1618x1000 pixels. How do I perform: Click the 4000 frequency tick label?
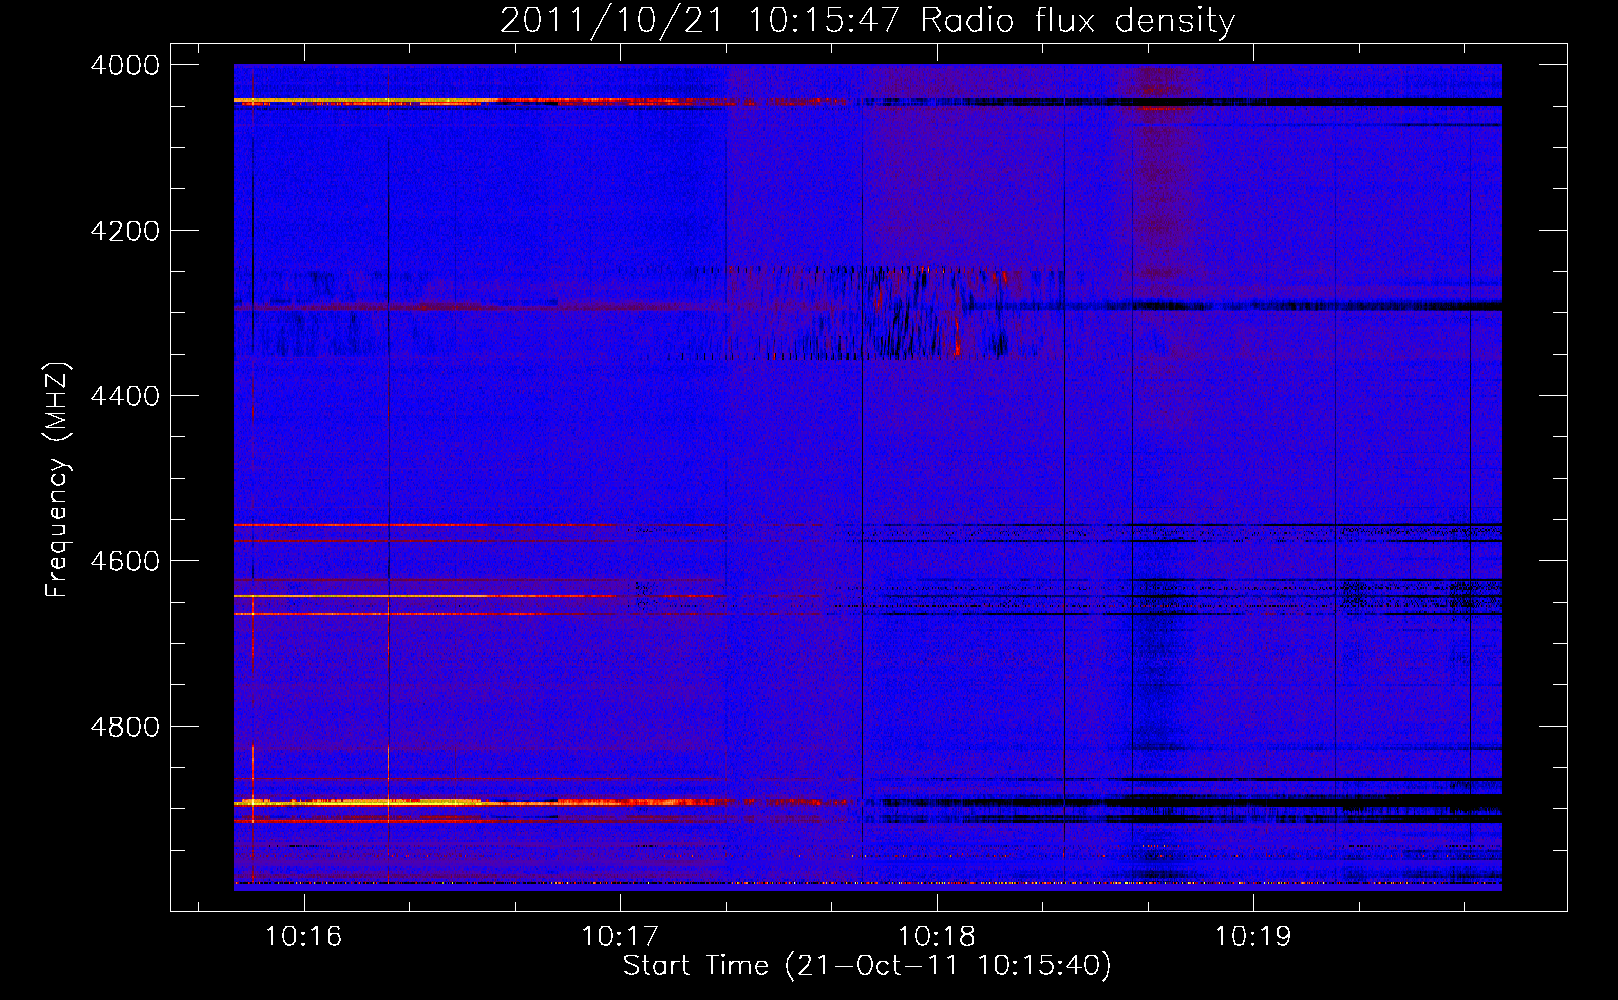pyautogui.click(x=125, y=65)
